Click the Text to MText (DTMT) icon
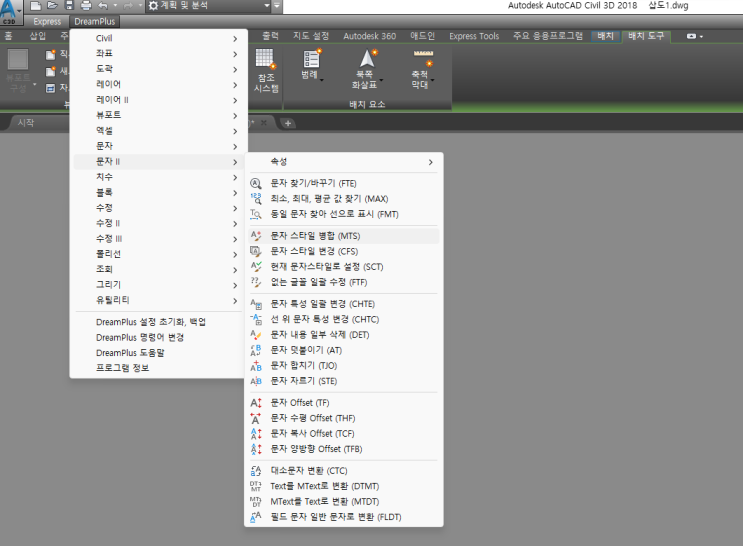 click(x=256, y=486)
